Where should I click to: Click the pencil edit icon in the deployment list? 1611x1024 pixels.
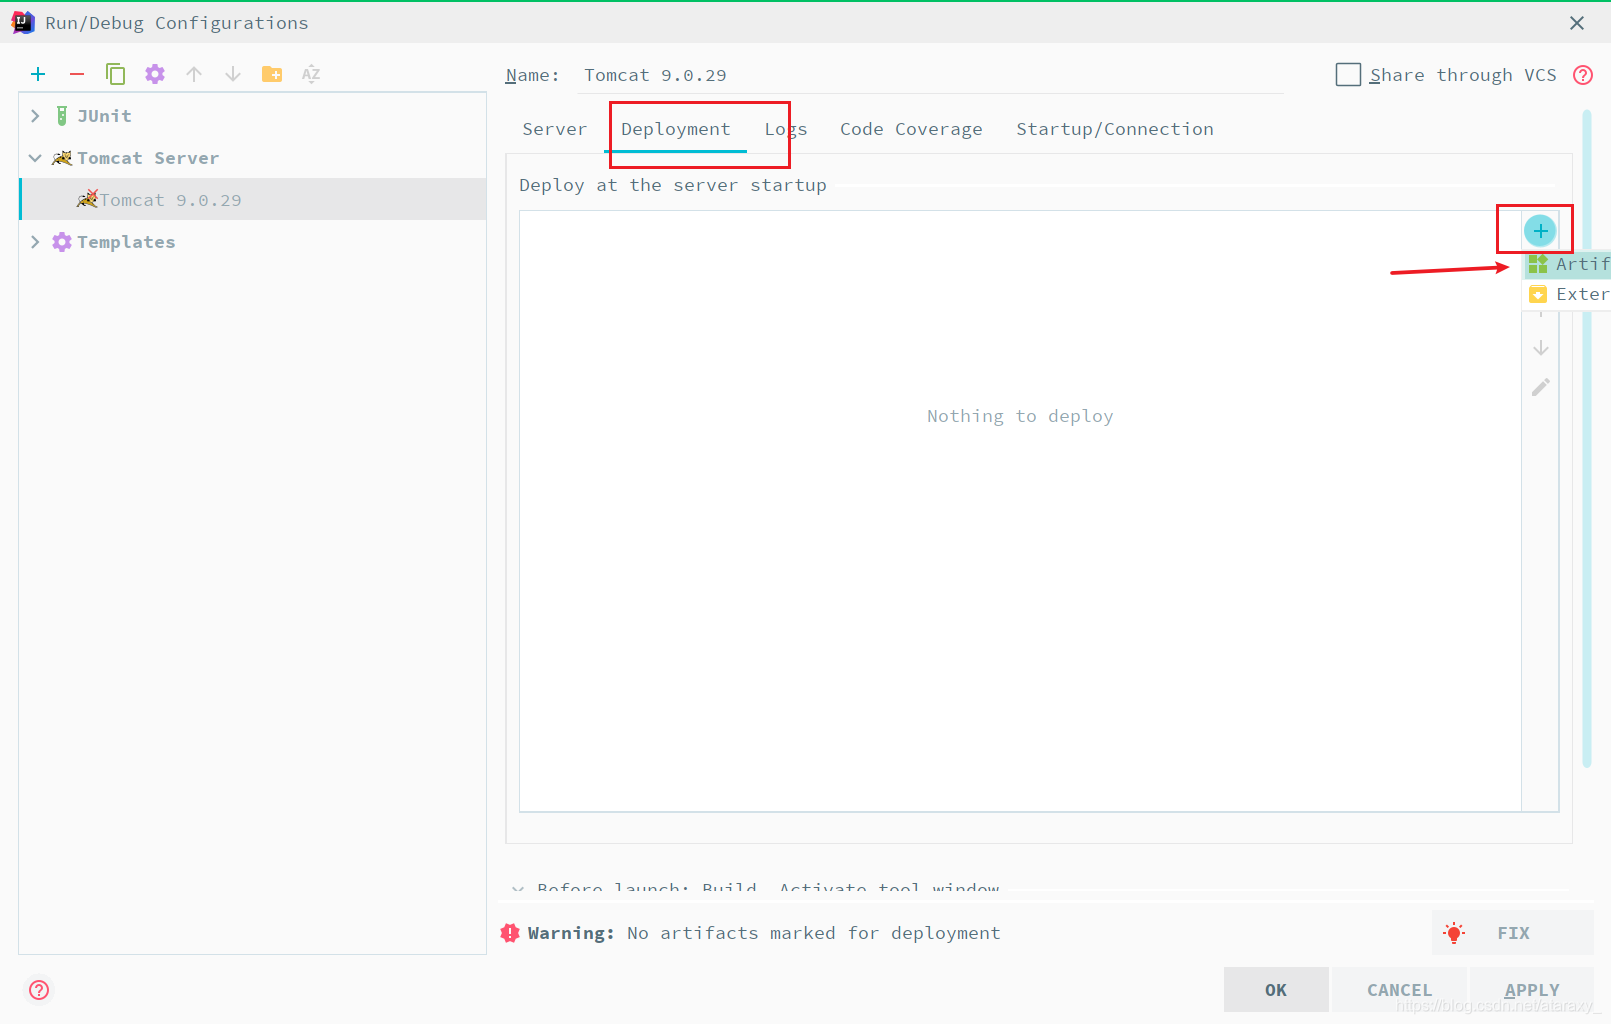click(x=1541, y=387)
